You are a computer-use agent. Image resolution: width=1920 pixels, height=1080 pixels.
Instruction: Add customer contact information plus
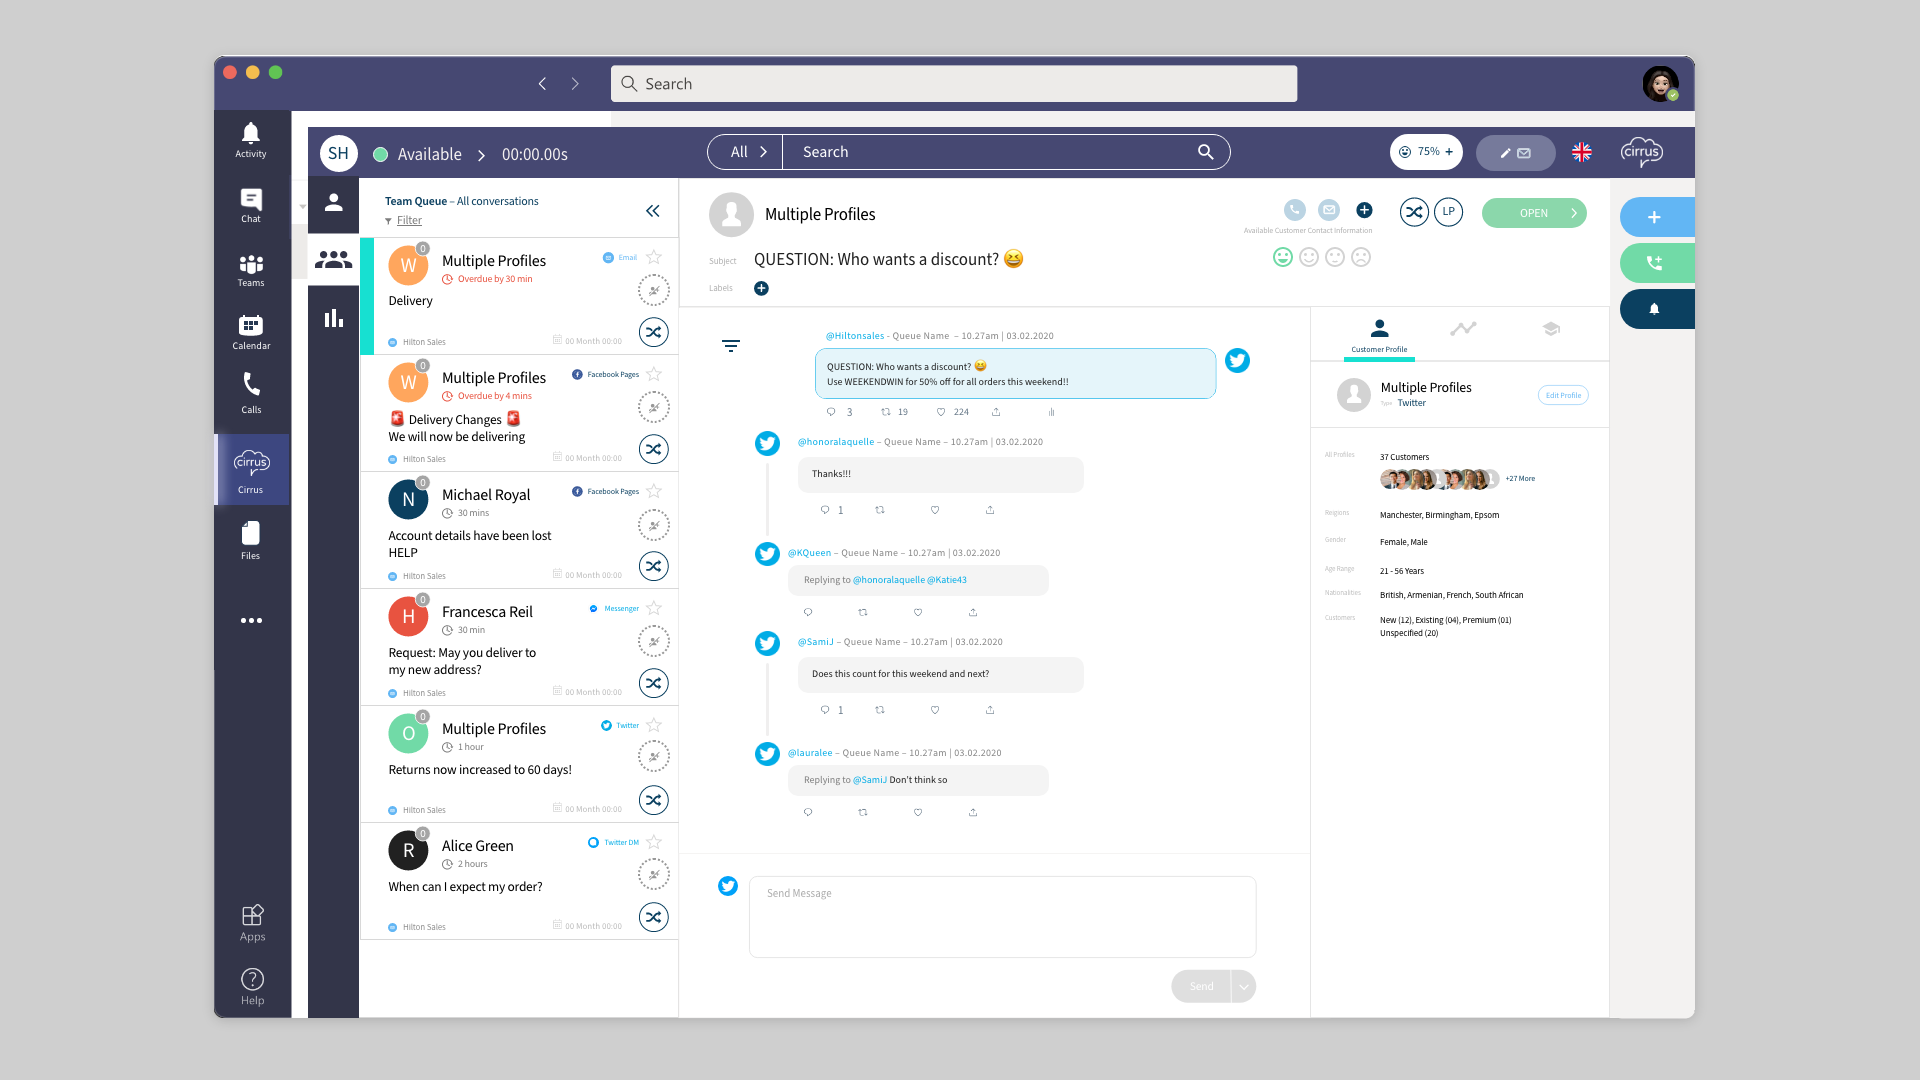1364,210
